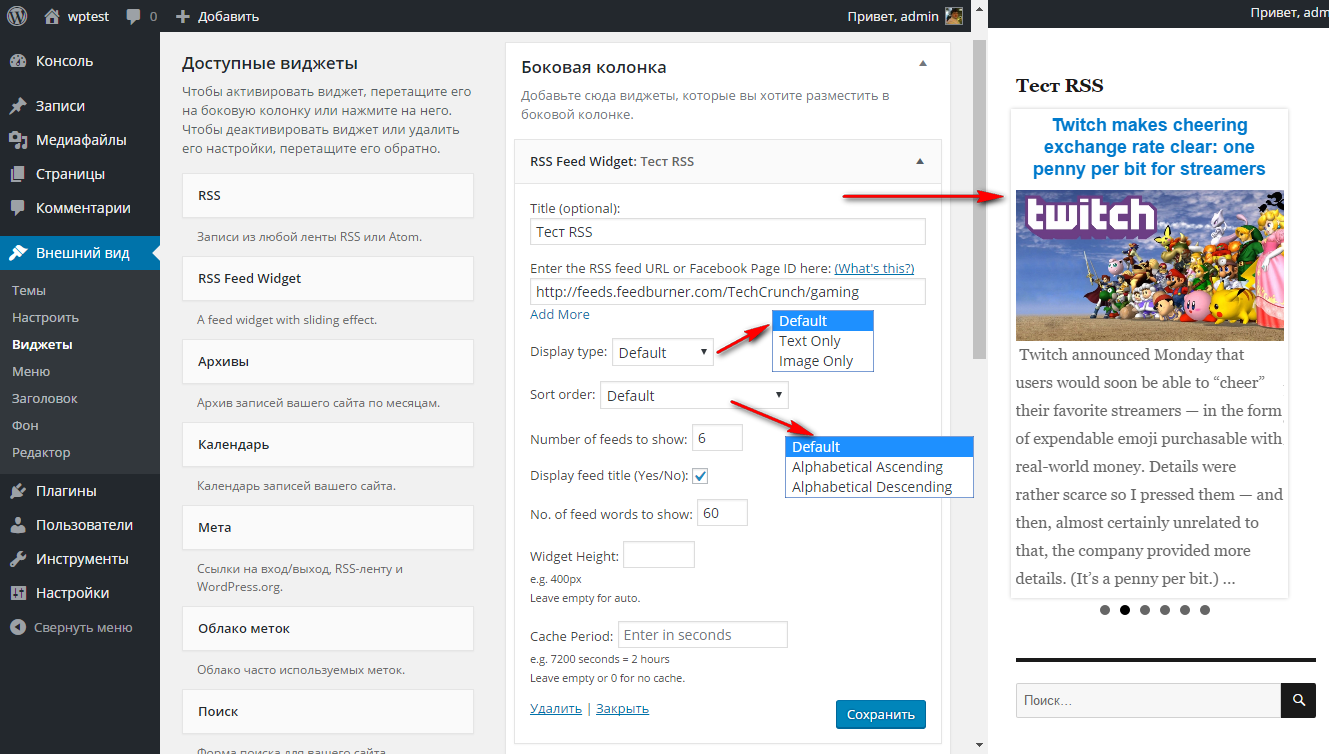1329x754 pixels.
Task: Select the Календарь widget
Action: (328, 444)
